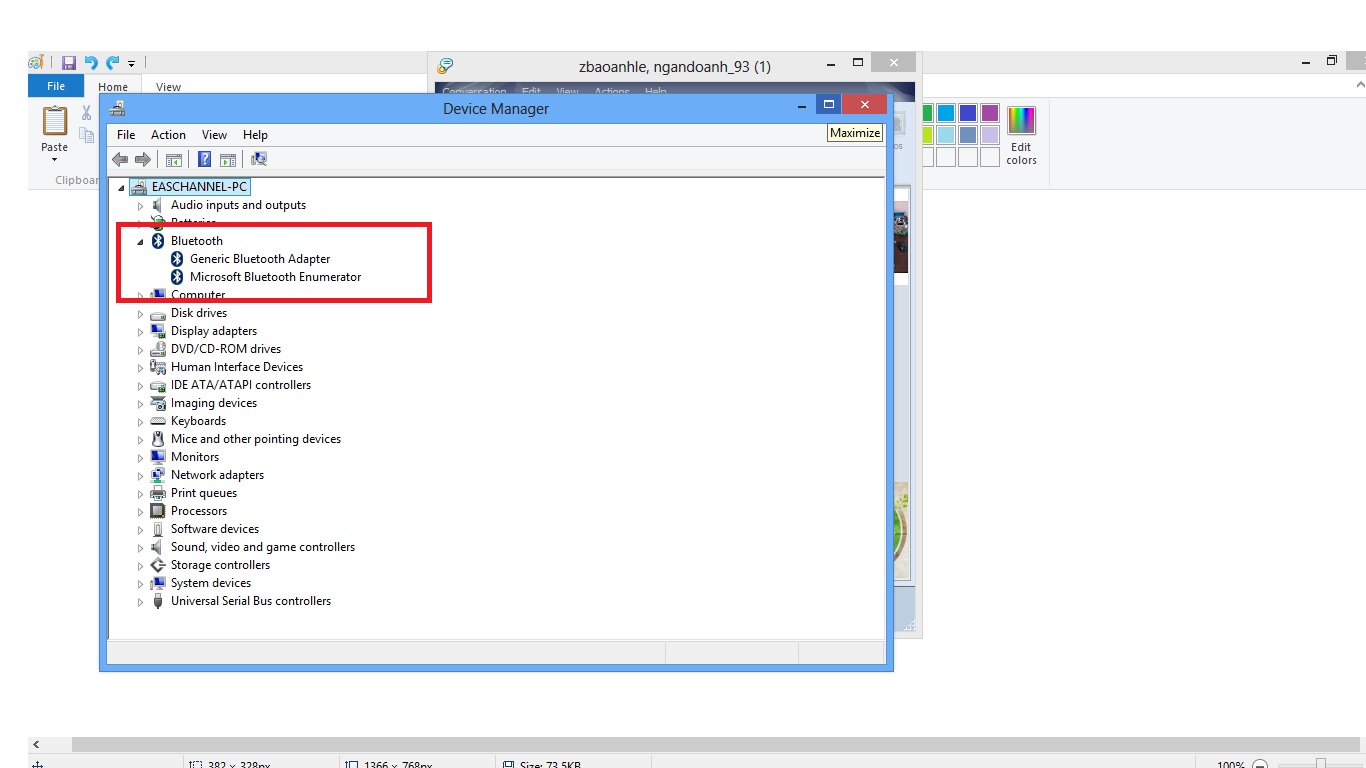The image size is (1366, 768).
Task: Click the Paste clipboard icon in Paint
Action: pyautogui.click(x=54, y=121)
